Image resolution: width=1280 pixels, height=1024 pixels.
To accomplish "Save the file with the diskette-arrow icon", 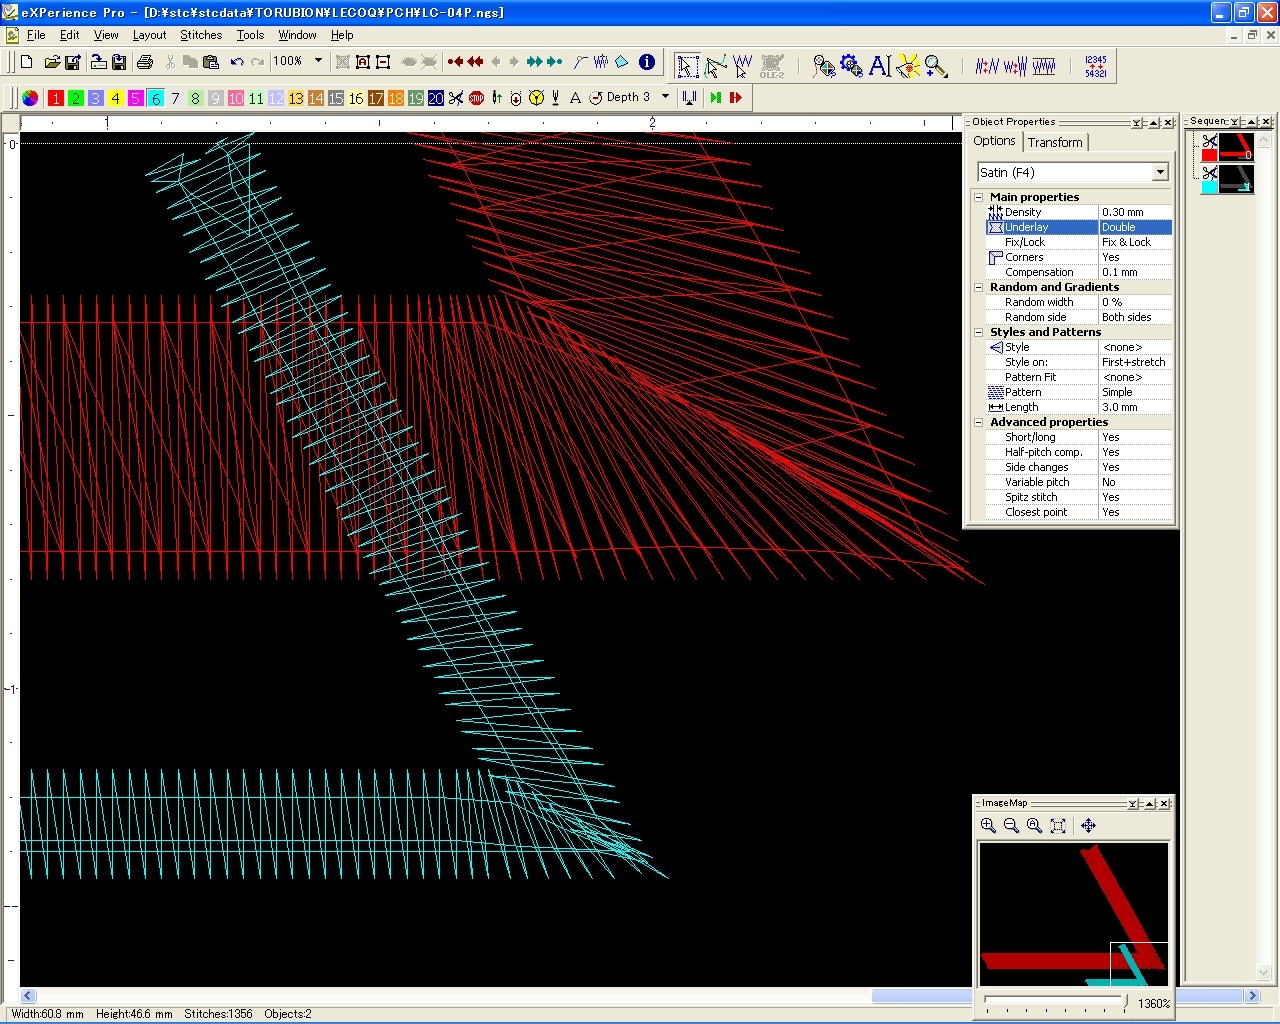I will (x=72, y=62).
